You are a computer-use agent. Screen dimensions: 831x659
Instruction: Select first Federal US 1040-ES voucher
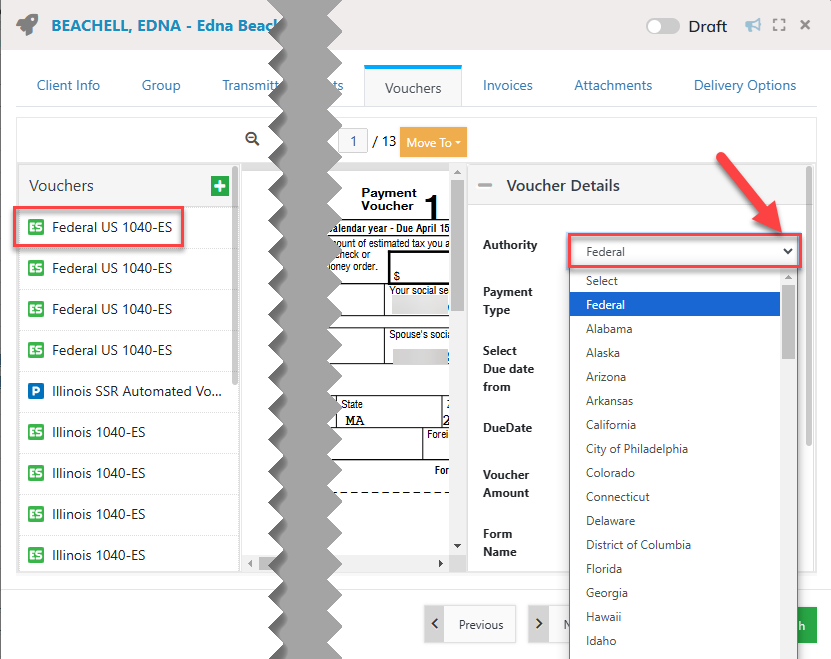pos(111,227)
